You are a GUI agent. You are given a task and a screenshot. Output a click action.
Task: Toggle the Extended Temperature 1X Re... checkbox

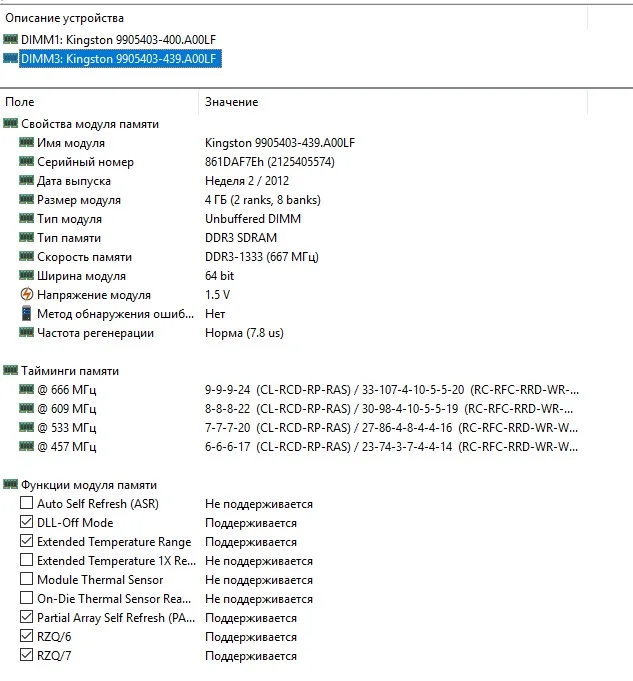click(27, 560)
